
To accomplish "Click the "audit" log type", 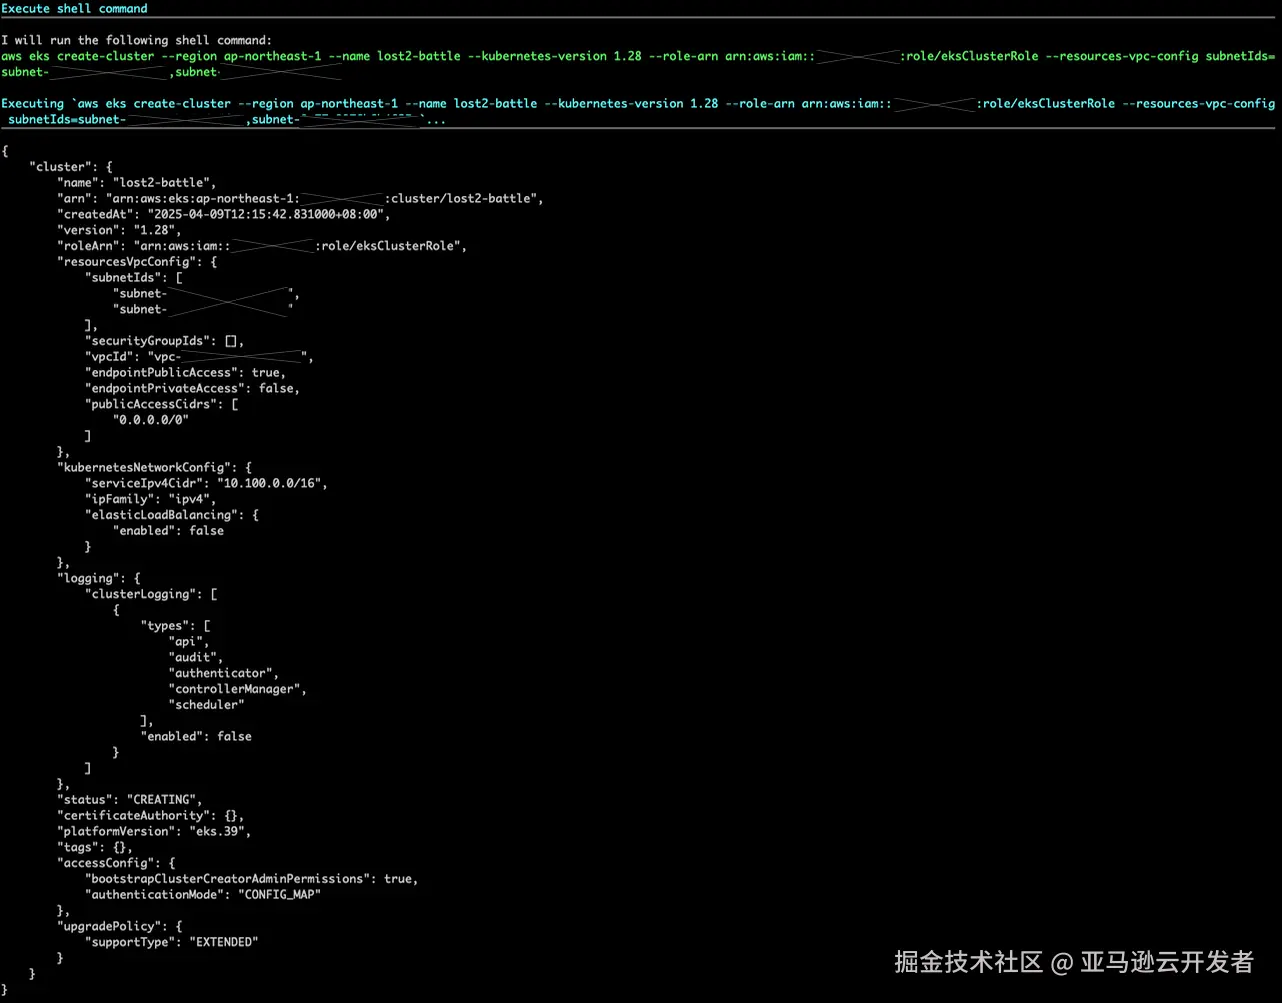I will tap(196, 657).
